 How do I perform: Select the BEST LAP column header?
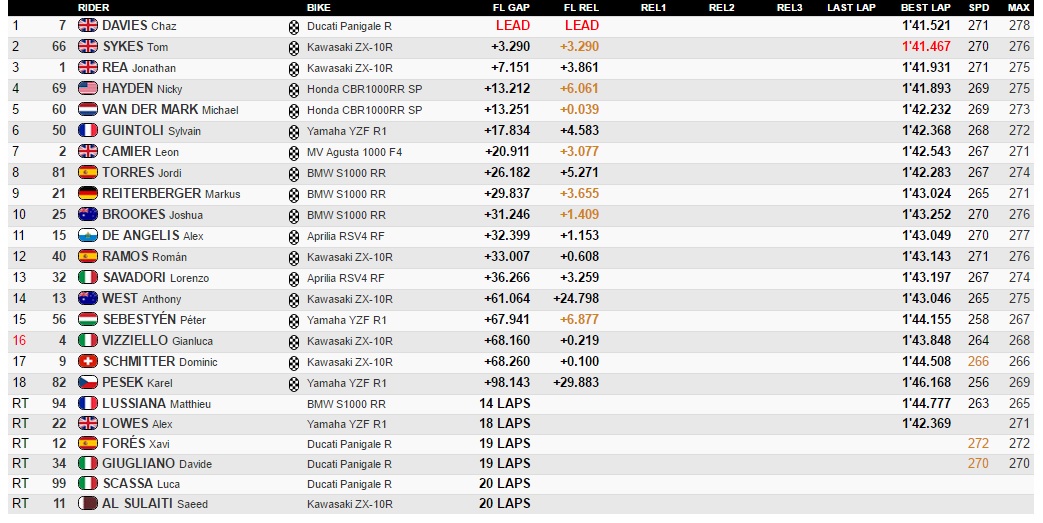click(924, 7)
